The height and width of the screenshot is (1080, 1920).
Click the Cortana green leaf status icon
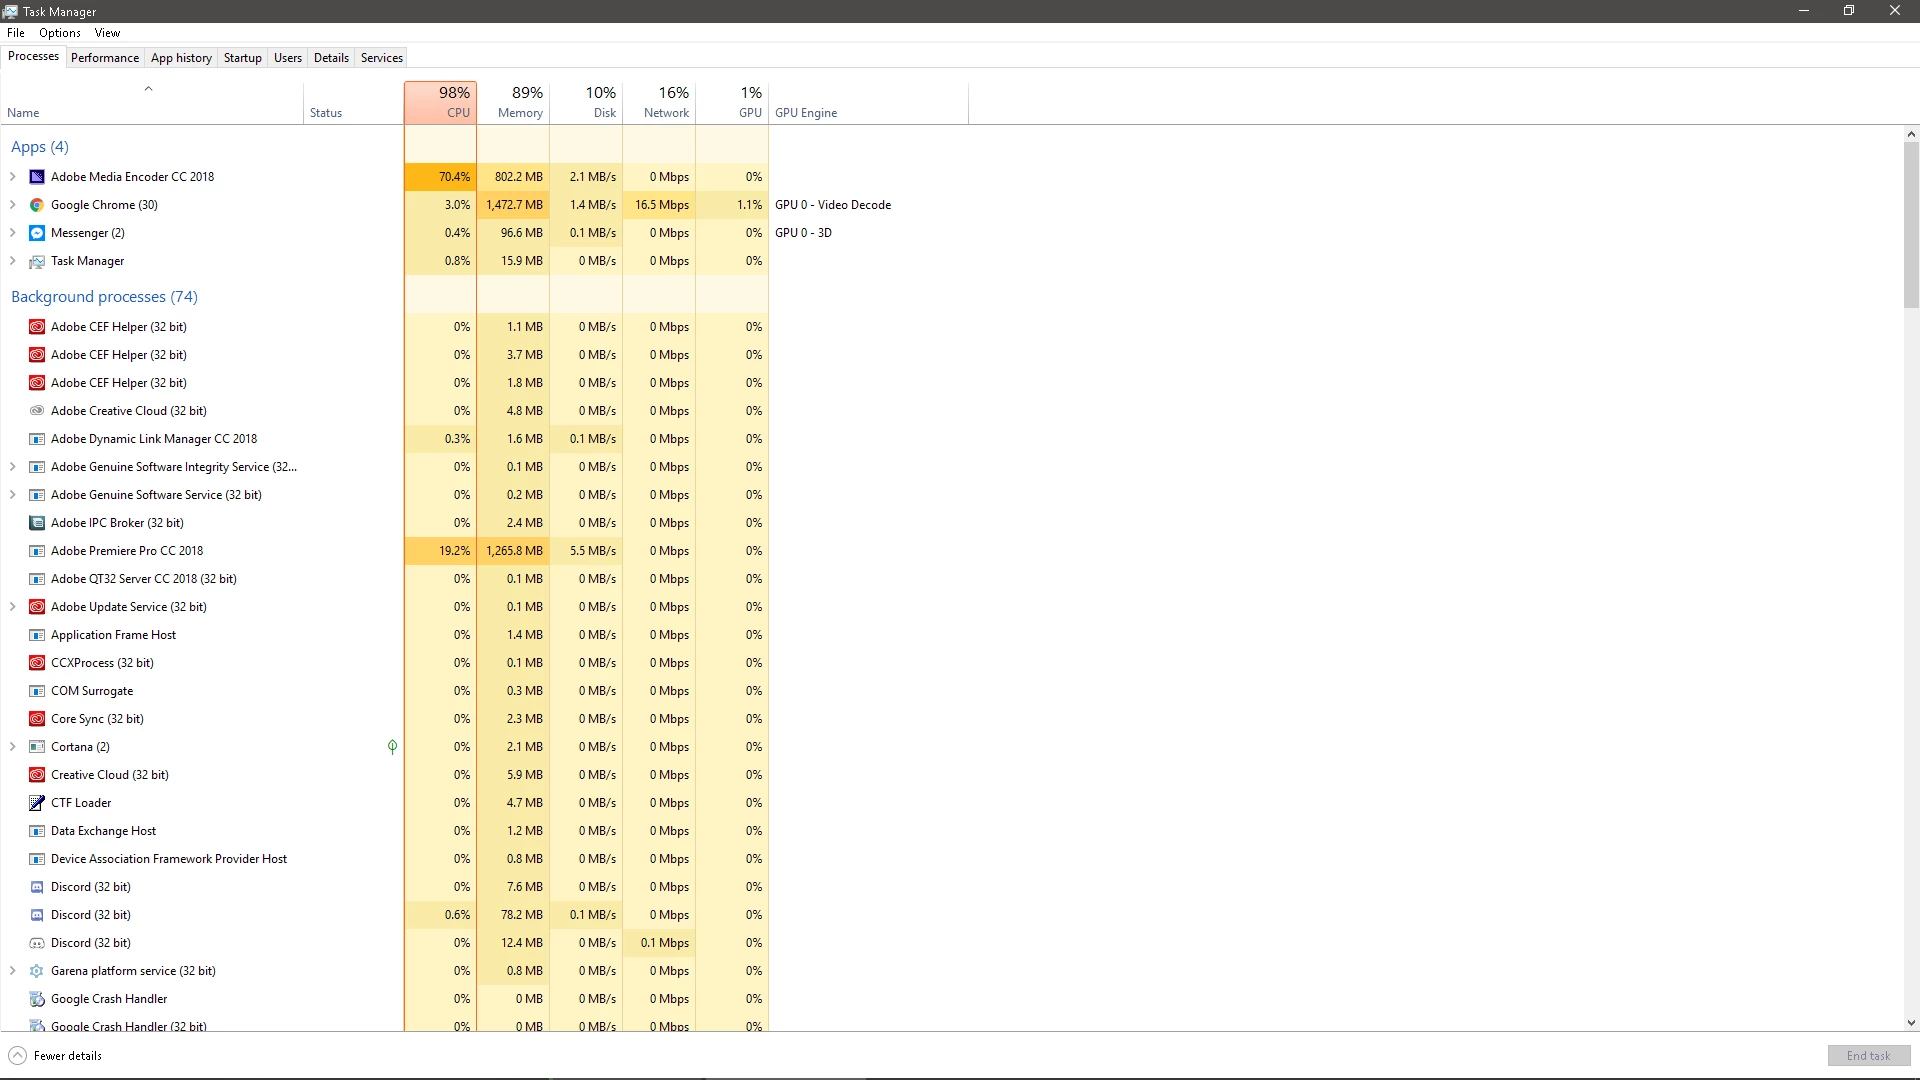tap(392, 747)
